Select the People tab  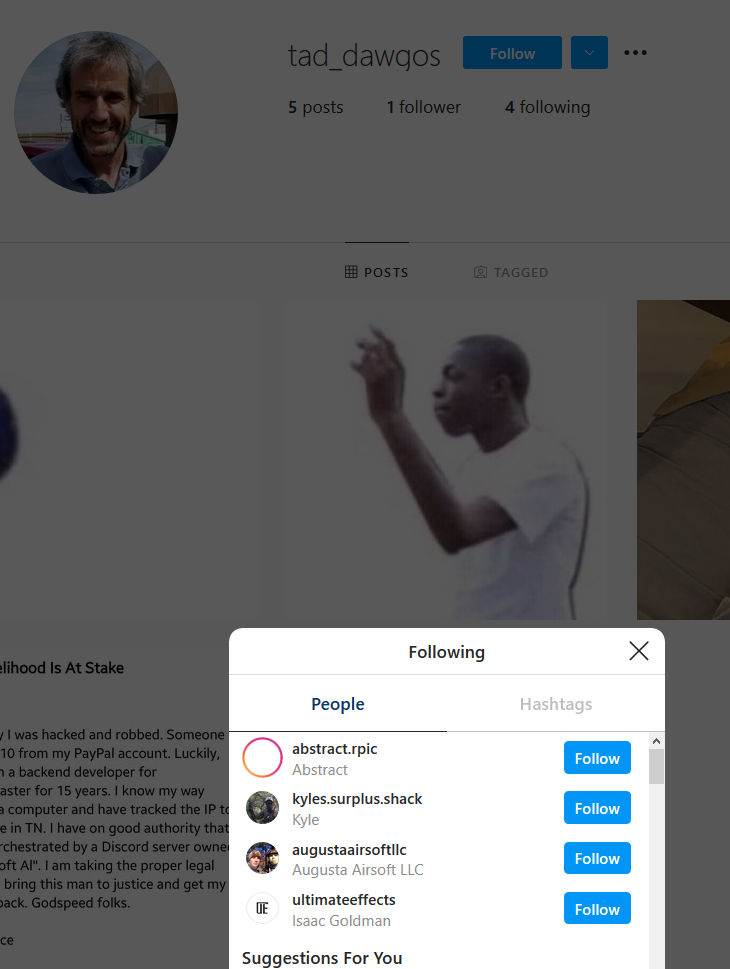pos(337,704)
